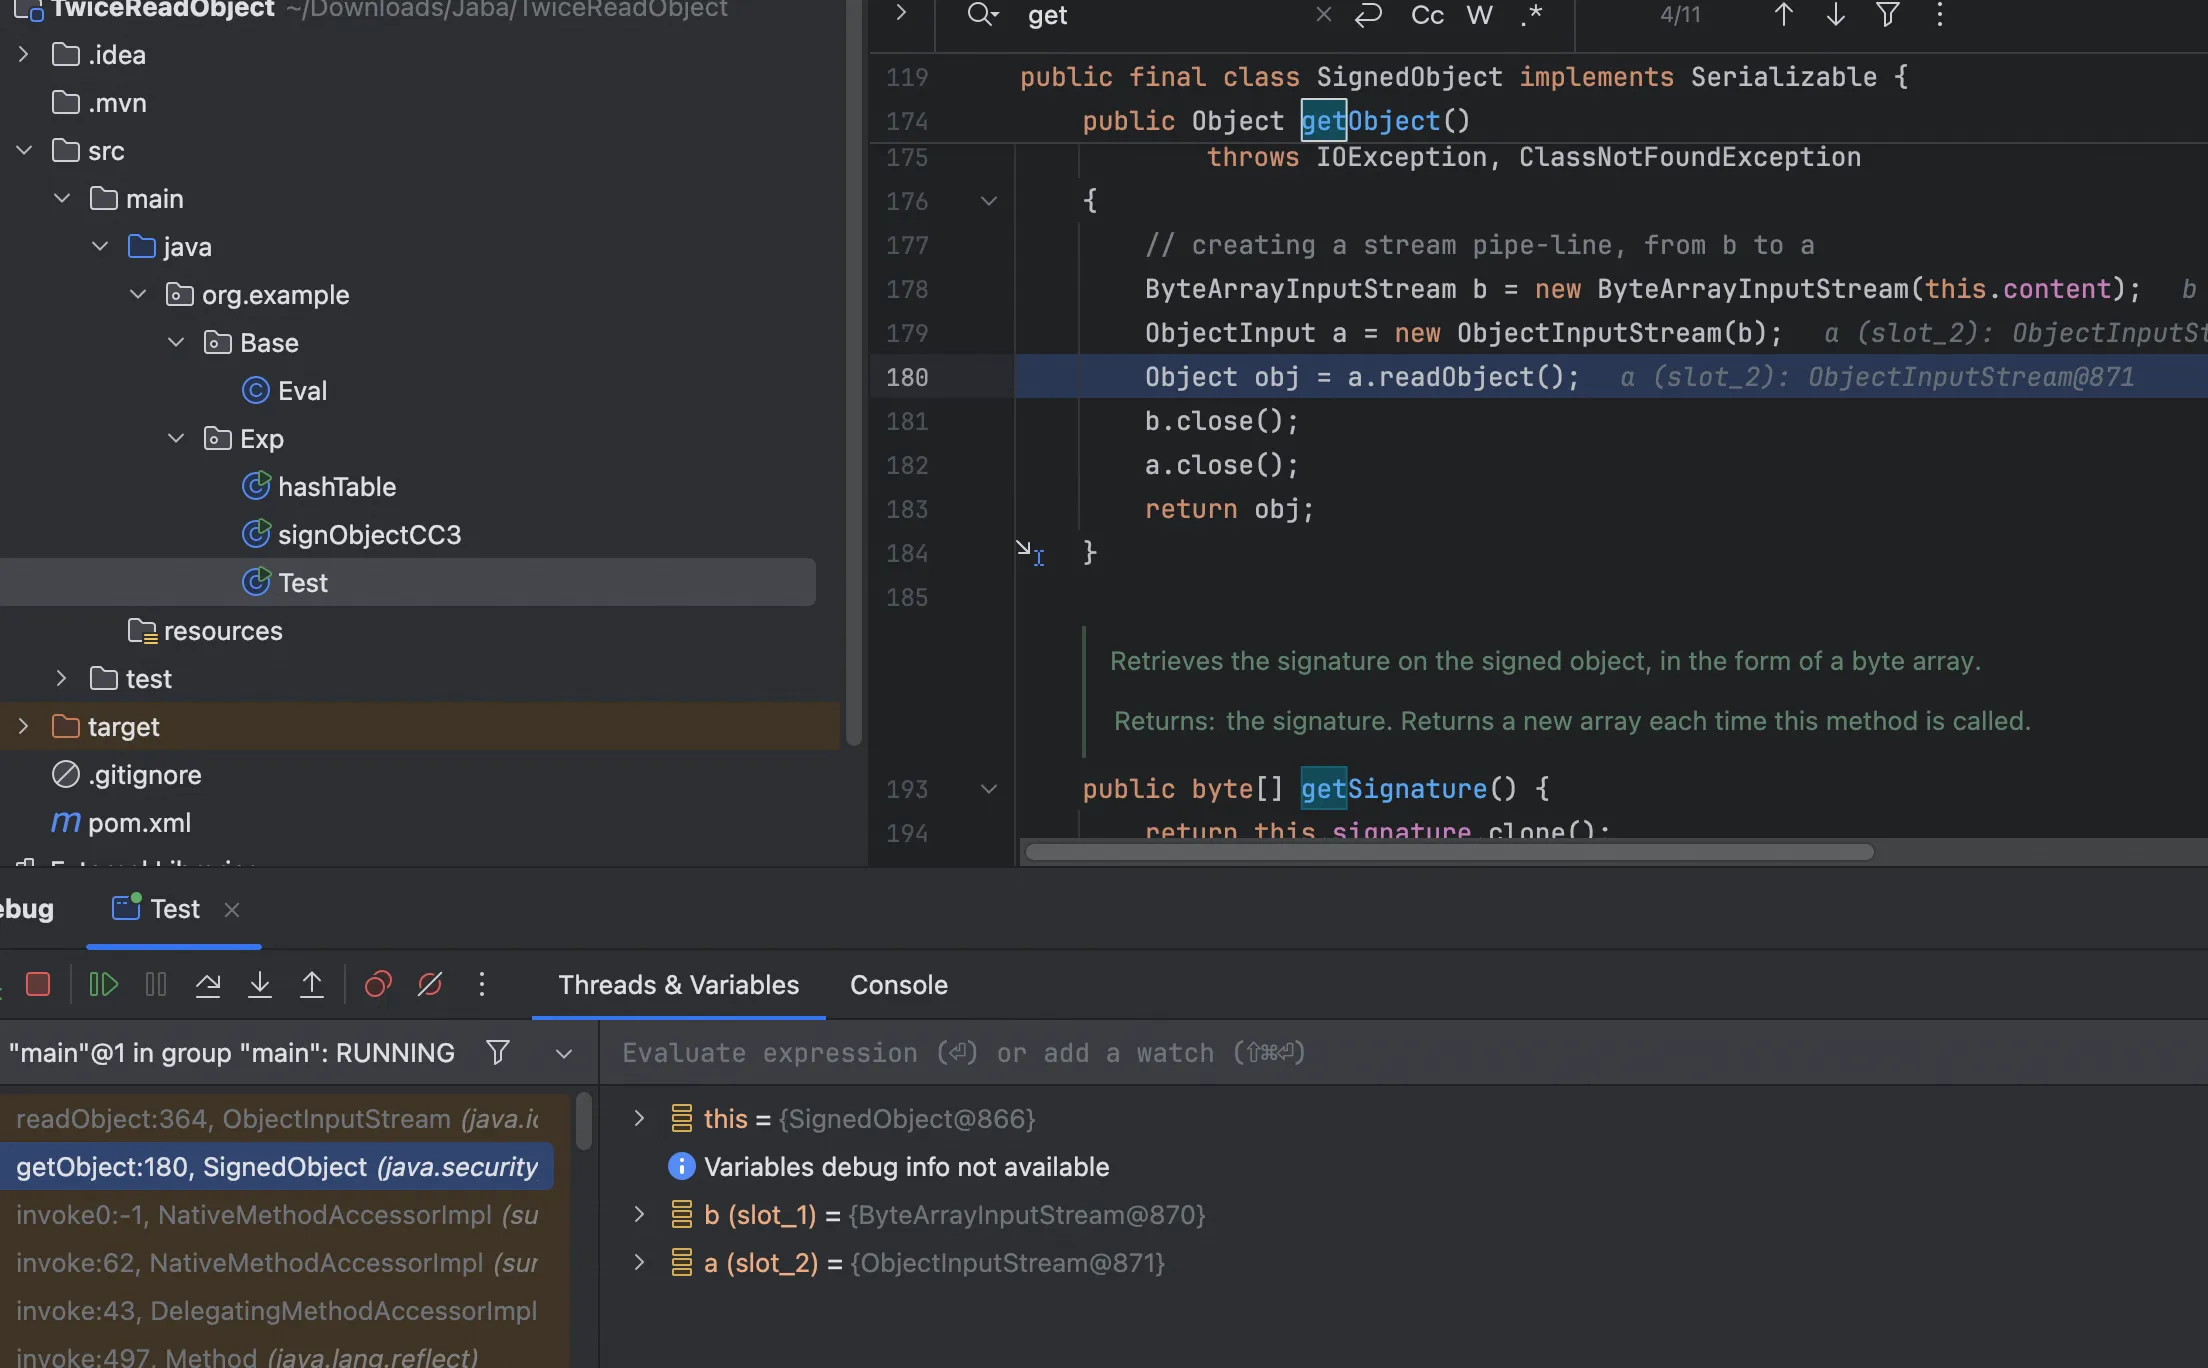The width and height of the screenshot is (2208, 1368).
Task: Jump to previous search occurrence
Action: pyautogui.click(x=1783, y=15)
